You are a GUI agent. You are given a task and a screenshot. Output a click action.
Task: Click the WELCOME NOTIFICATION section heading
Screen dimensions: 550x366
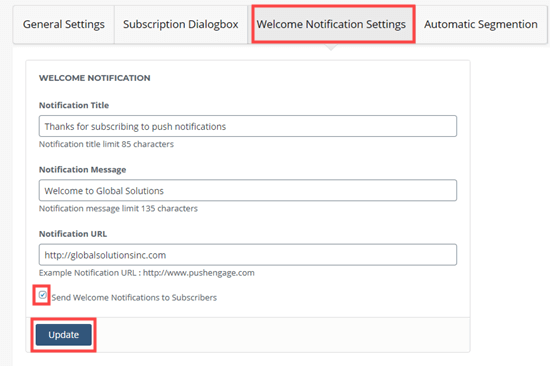tap(95, 78)
